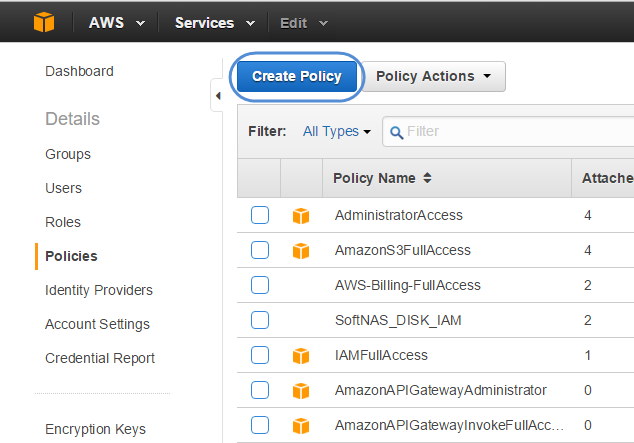Open the AmazonS3FullAccess policy name

403,250
